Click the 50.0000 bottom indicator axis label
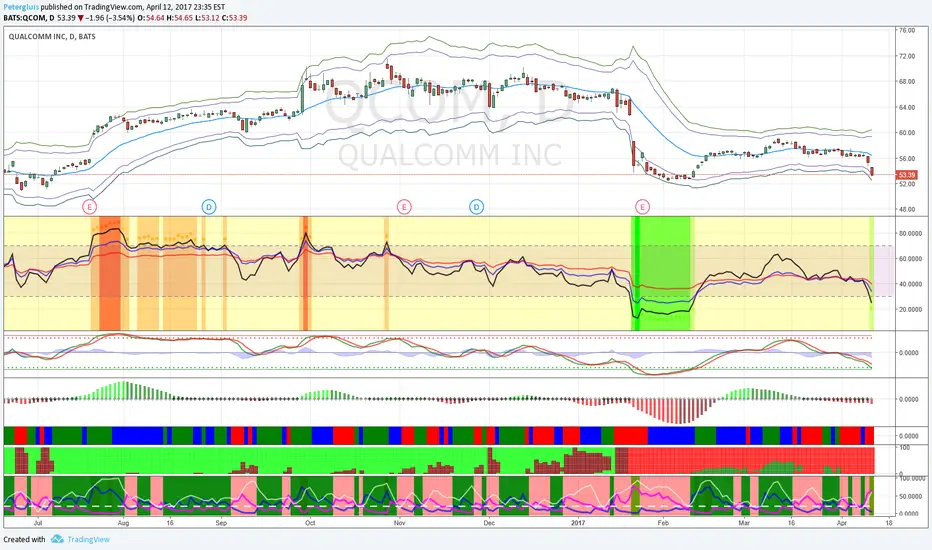 point(910,496)
